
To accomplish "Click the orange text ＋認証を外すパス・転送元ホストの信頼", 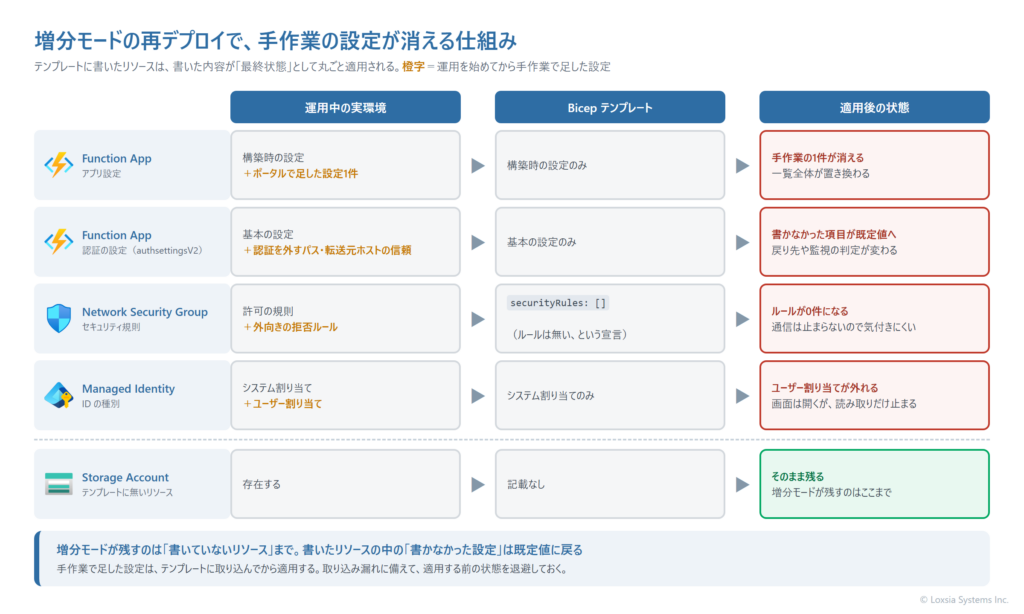I will 327,250.
